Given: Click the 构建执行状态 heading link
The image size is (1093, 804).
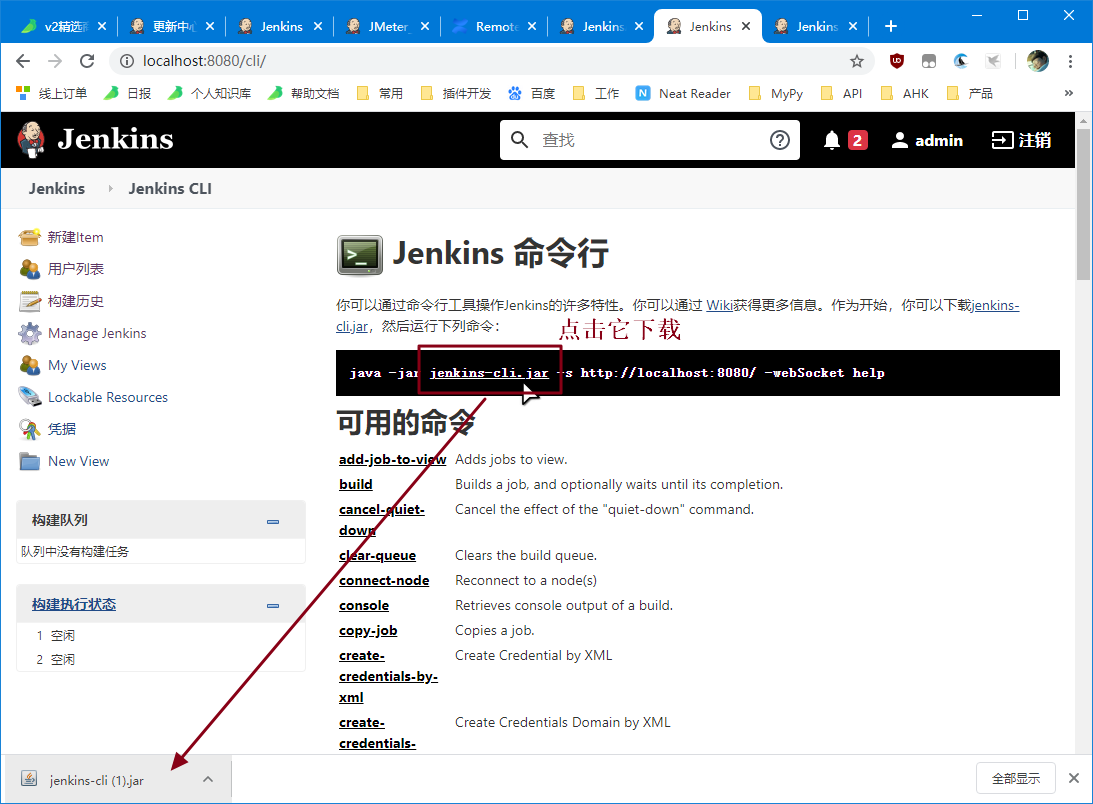Looking at the screenshot, I should click(74, 605).
